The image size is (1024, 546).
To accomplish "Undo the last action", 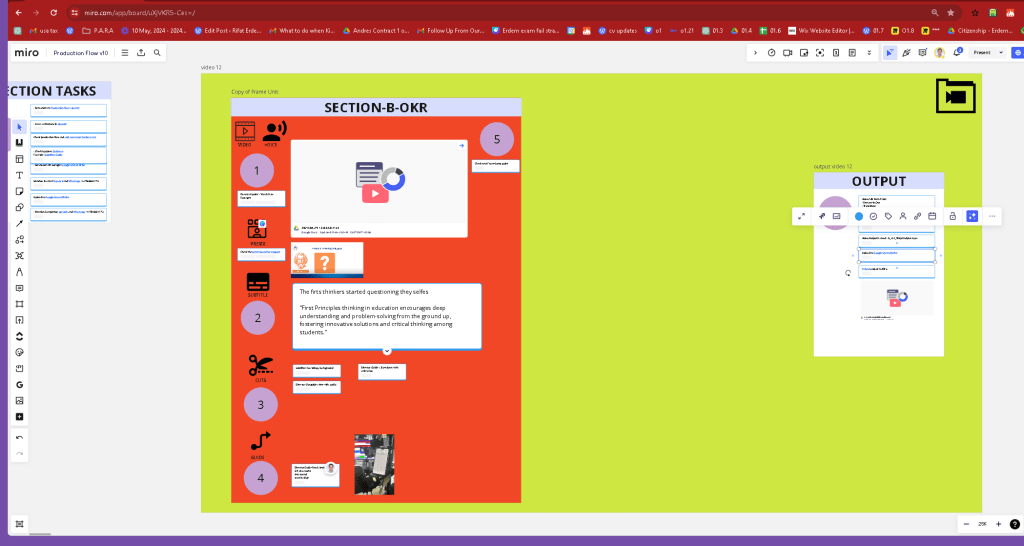I will click(20, 438).
